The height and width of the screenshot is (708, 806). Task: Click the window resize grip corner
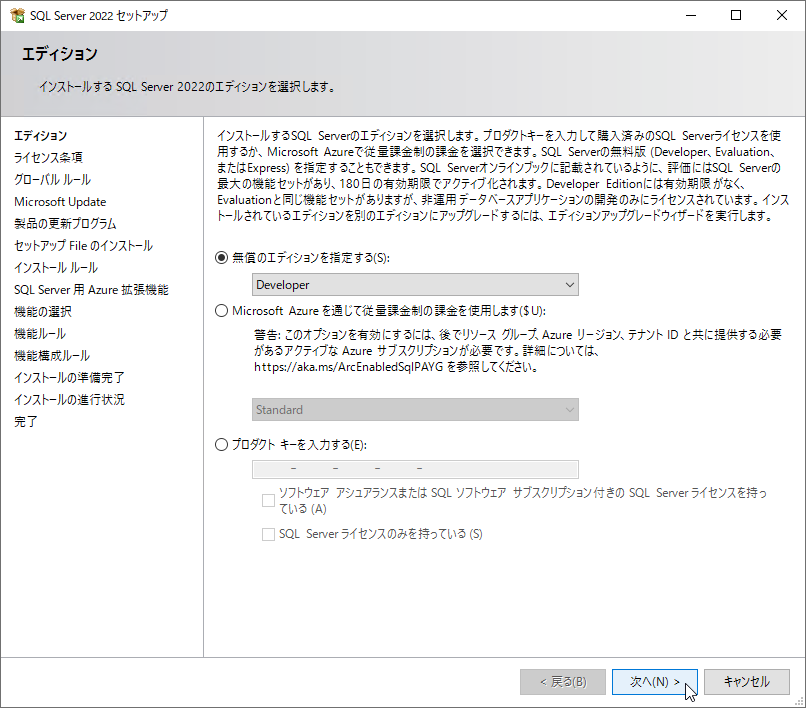click(799, 701)
